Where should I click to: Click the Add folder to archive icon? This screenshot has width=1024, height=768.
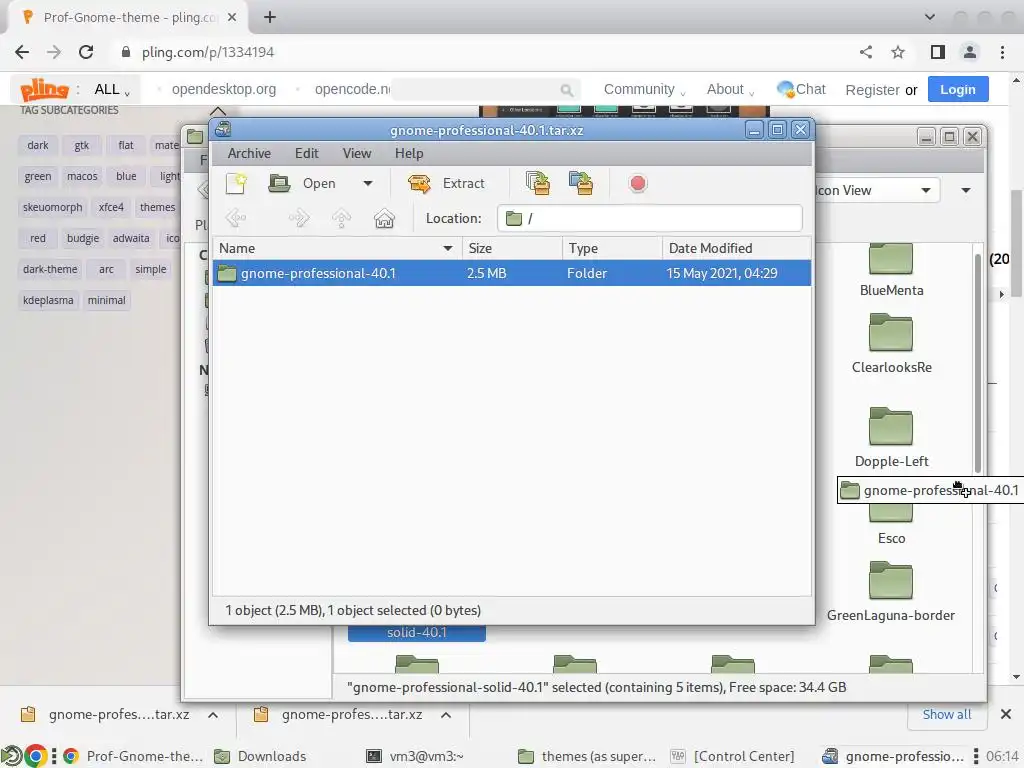pyautogui.click(x=581, y=184)
